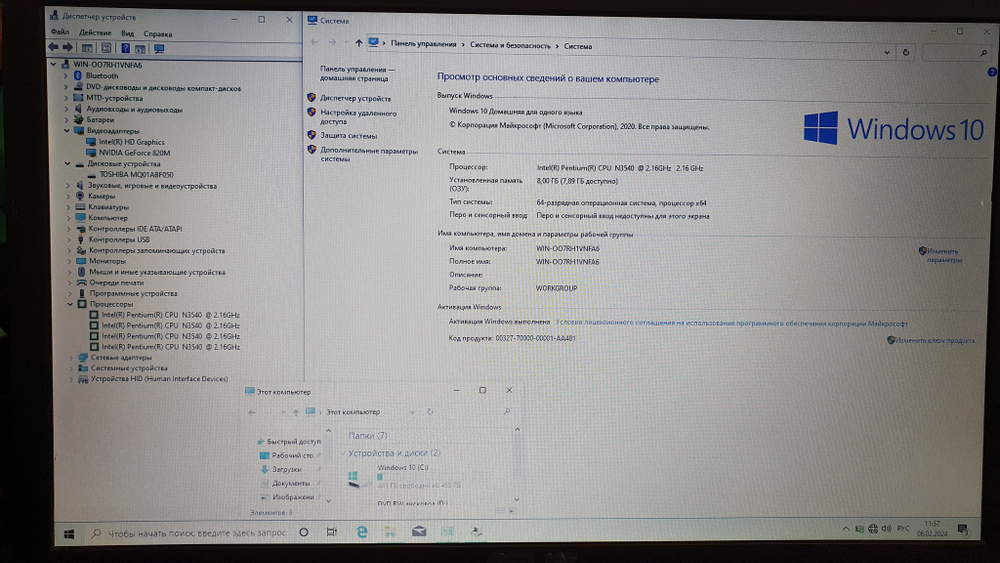Expand the Мониторы category

(69, 261)
